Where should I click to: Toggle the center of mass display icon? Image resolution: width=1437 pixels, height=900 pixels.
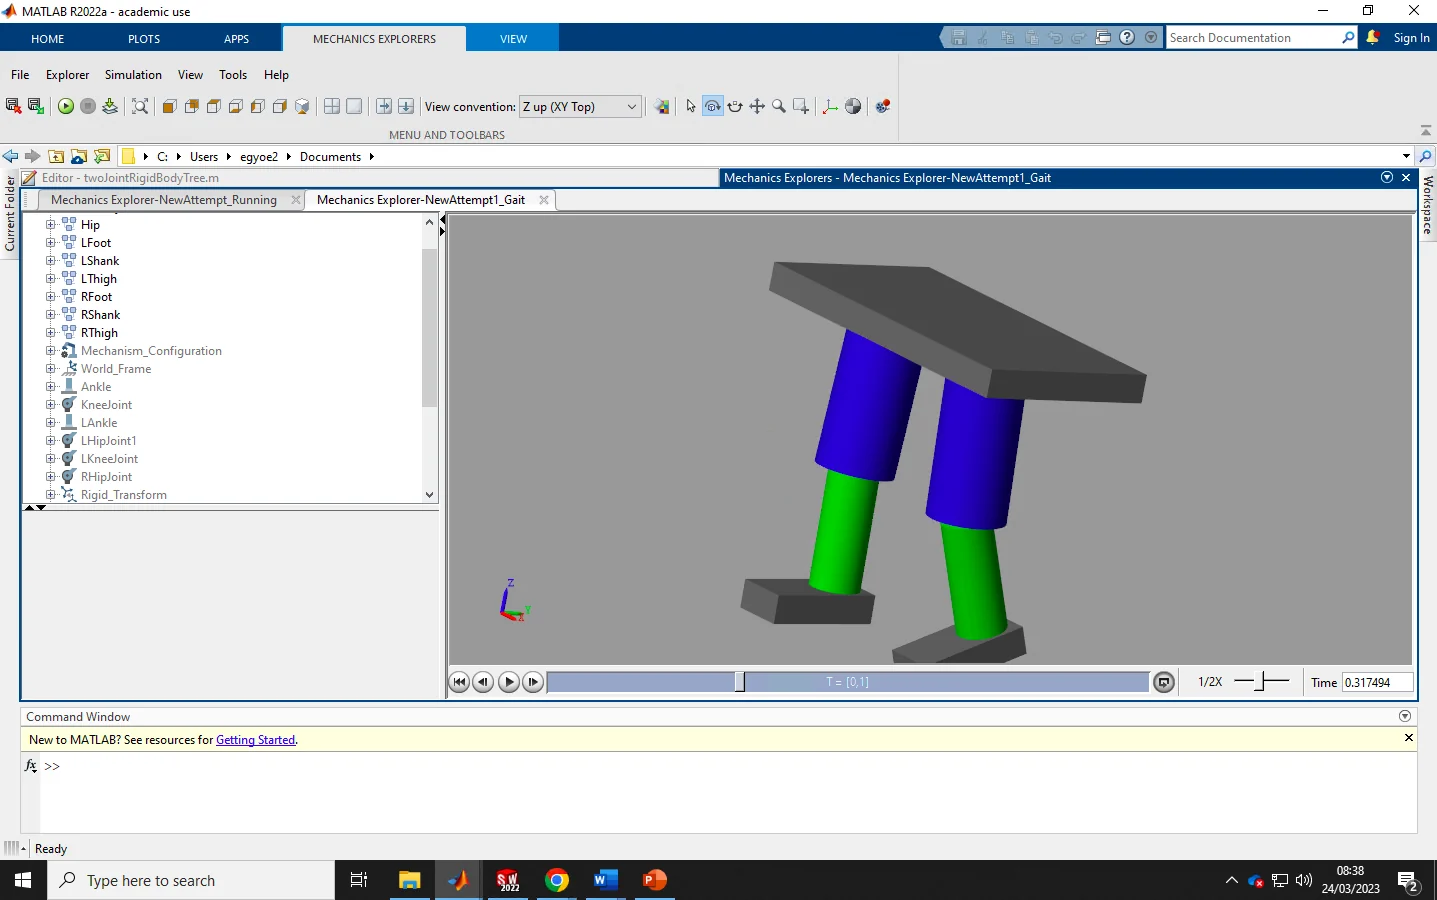(x=853, y=106)
